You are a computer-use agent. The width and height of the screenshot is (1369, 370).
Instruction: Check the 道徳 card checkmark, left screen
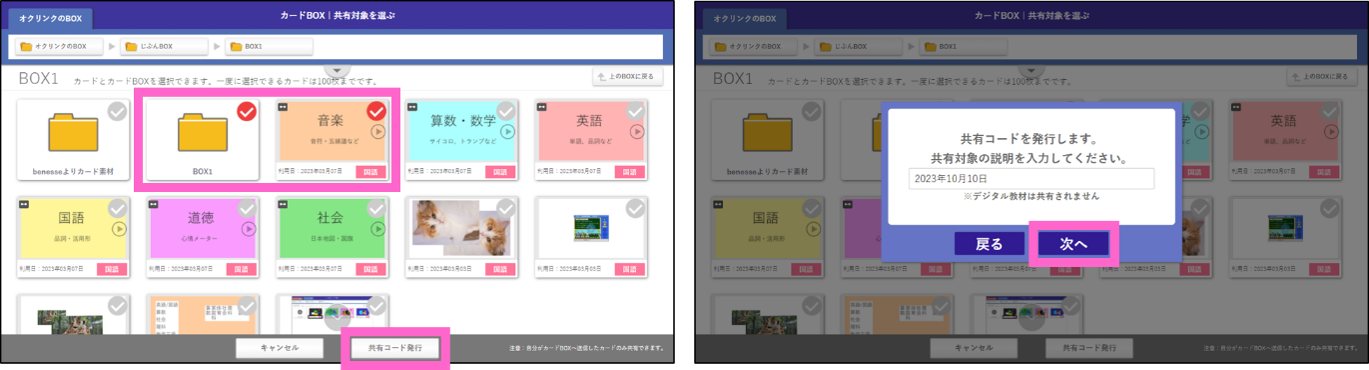247,208
